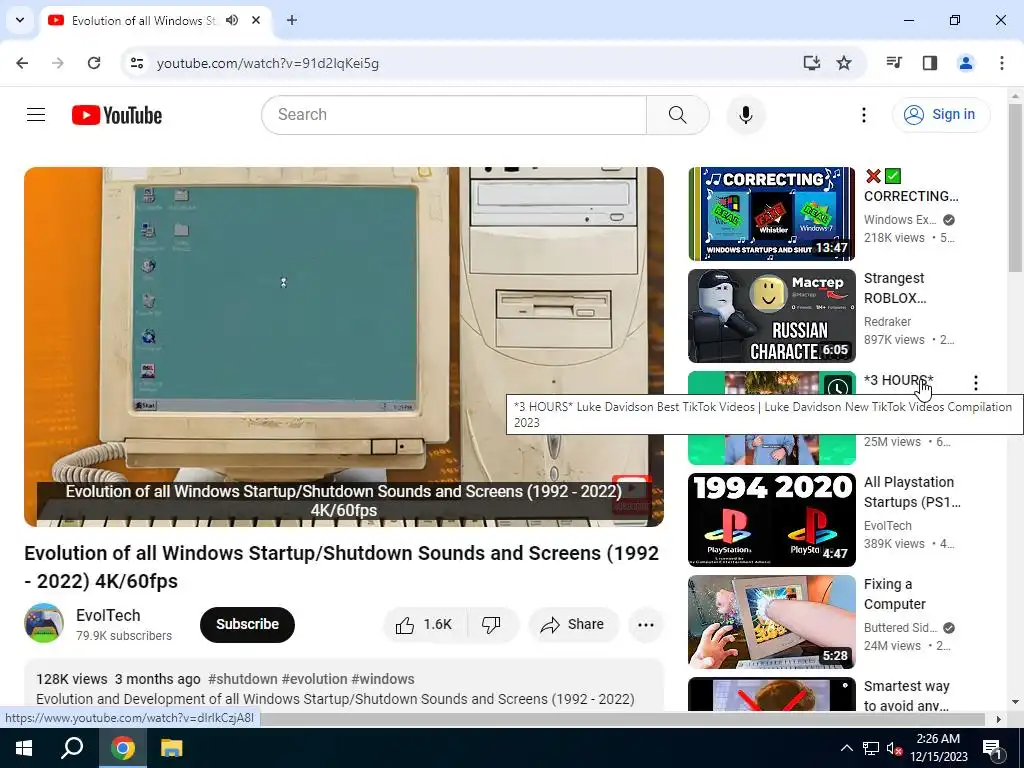Viewport: 1024px width, 768px height.
Task: Start voice search with the microphone
Action: point(745,115)
